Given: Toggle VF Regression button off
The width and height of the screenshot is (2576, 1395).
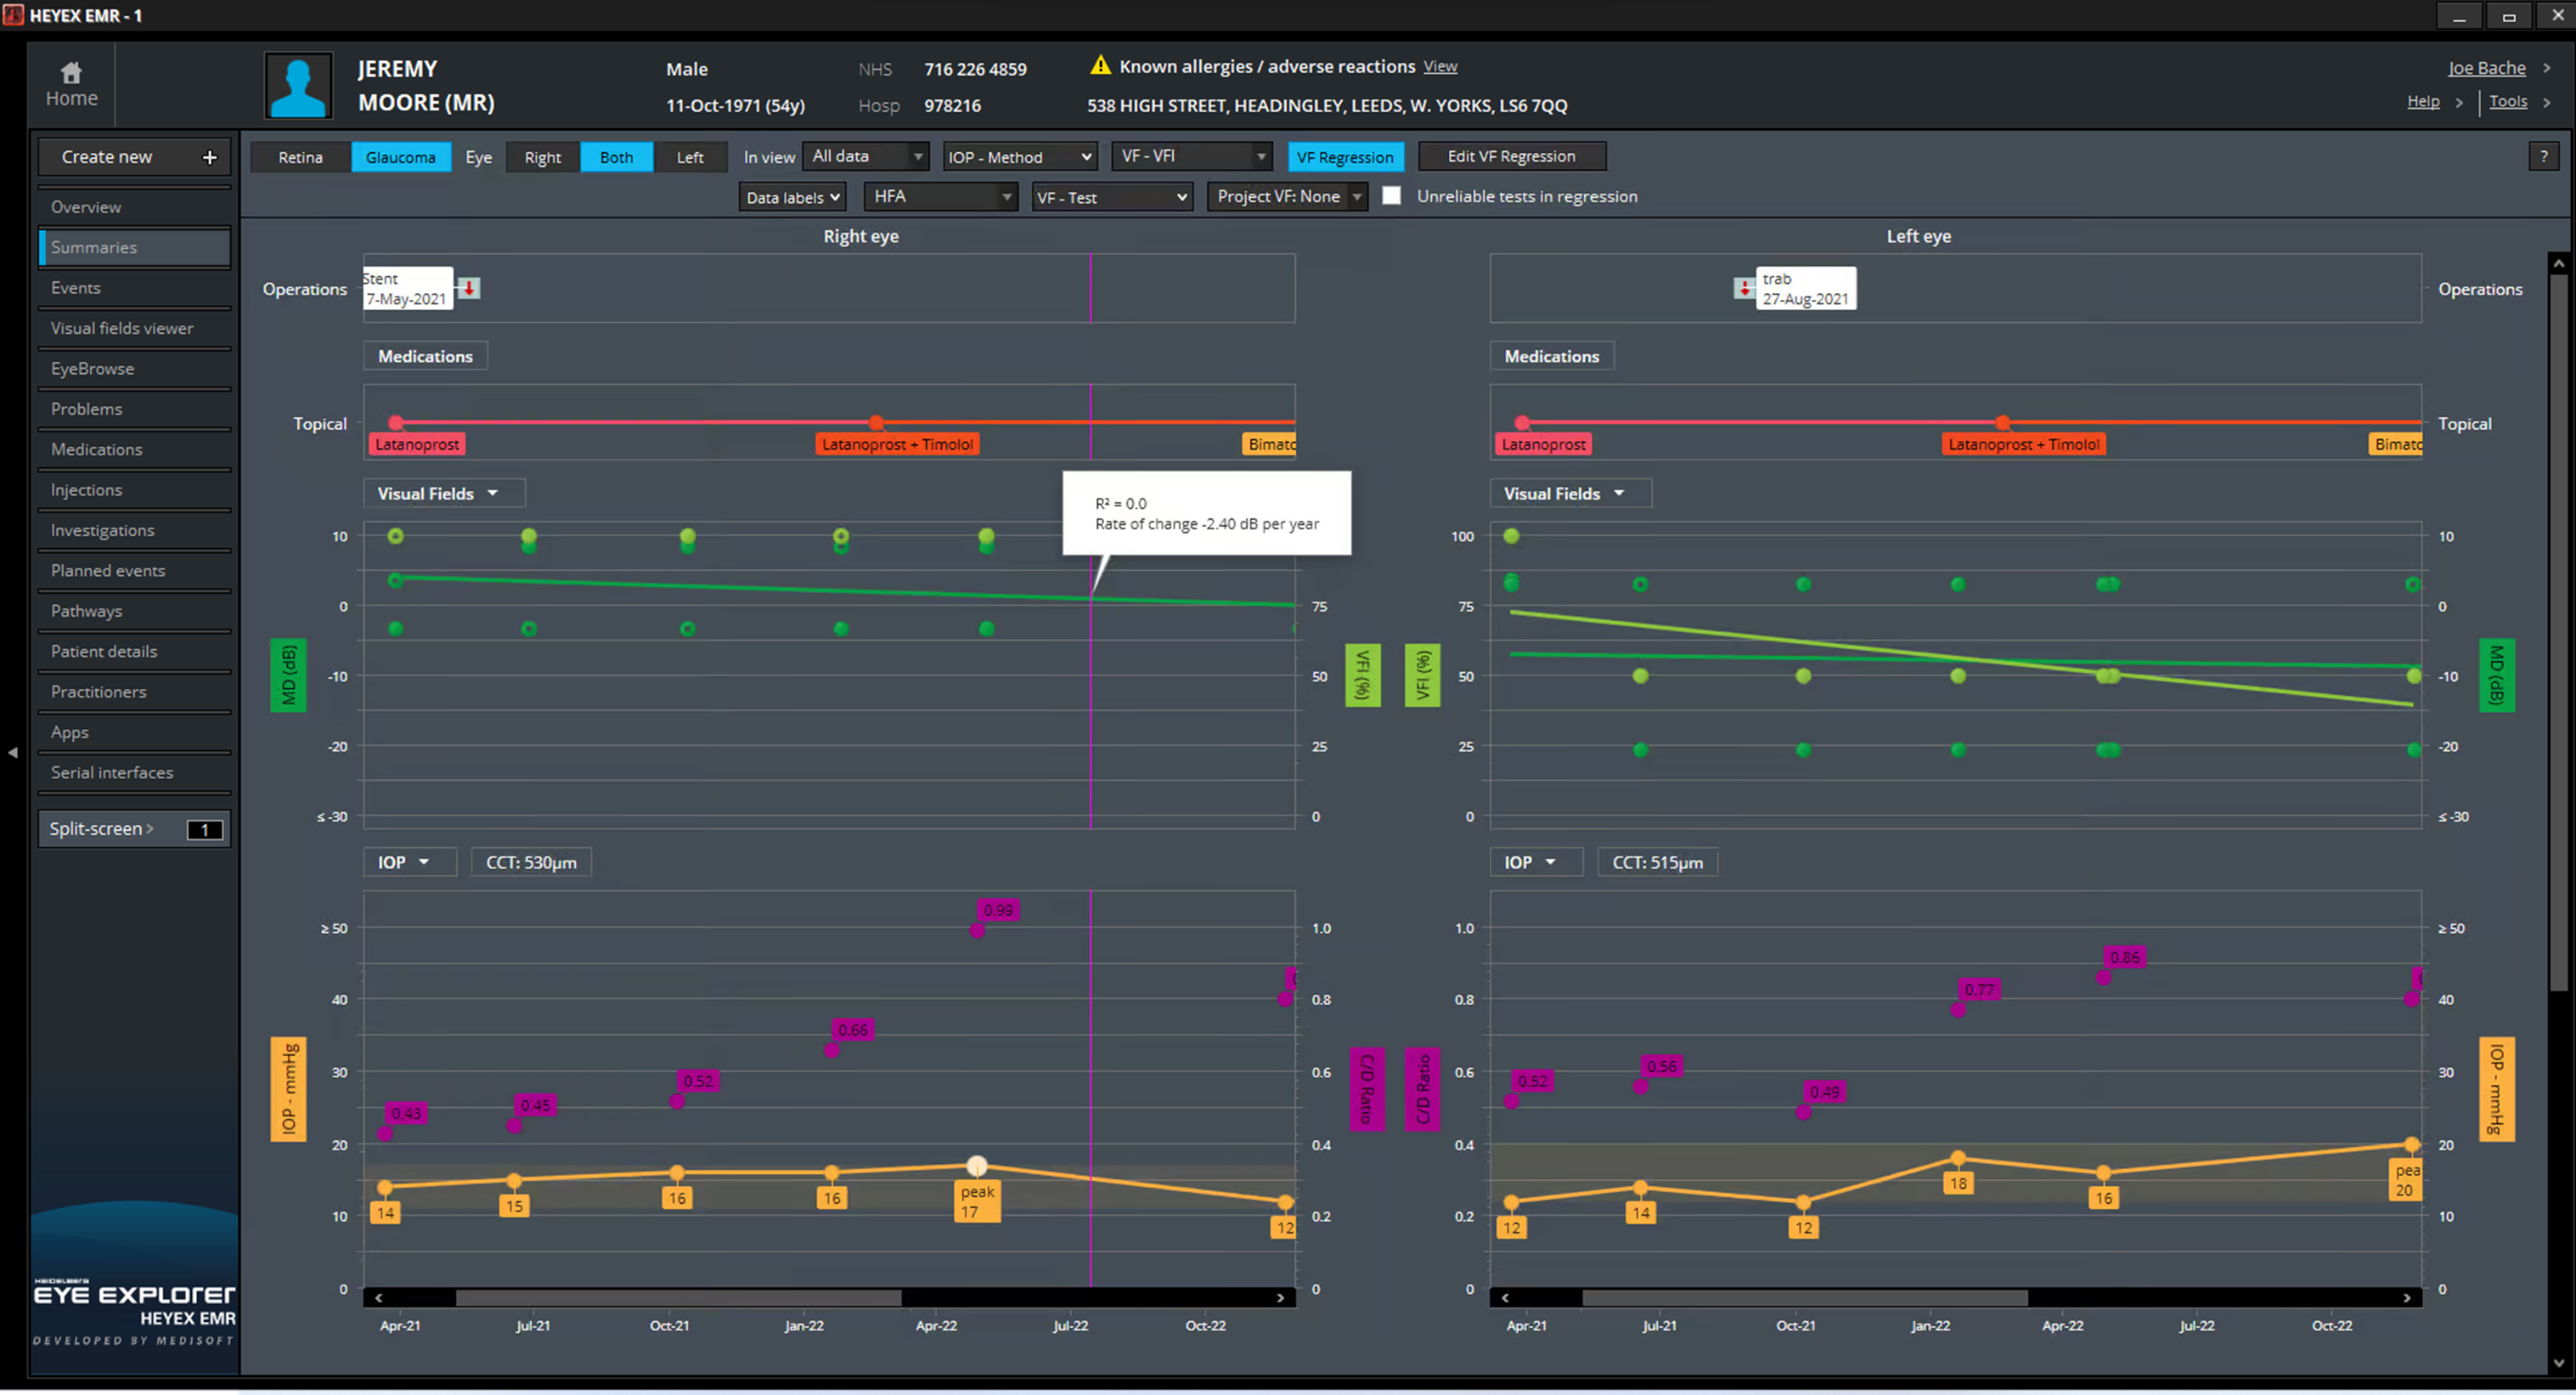Looking at the screenshot, I should point(1344,158).
